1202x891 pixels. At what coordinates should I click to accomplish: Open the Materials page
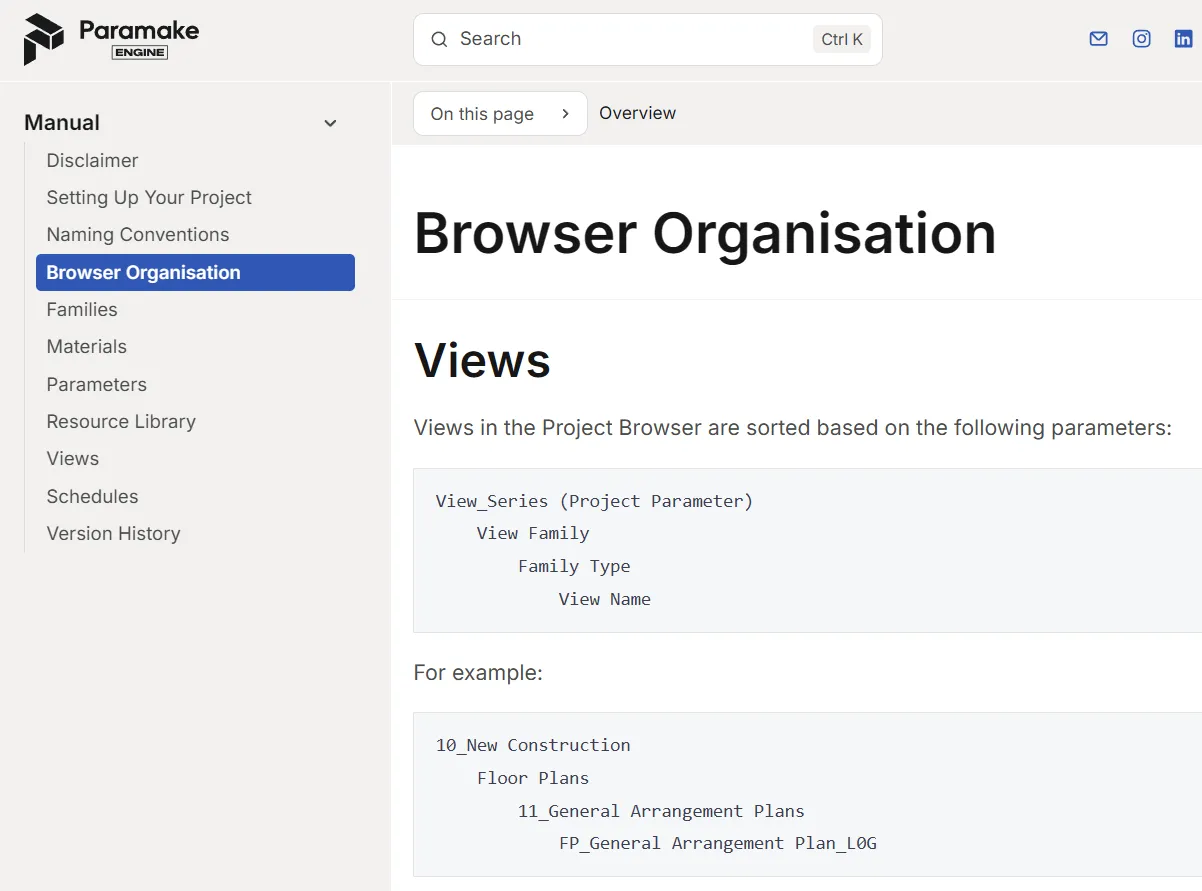(x=87, y=347)
